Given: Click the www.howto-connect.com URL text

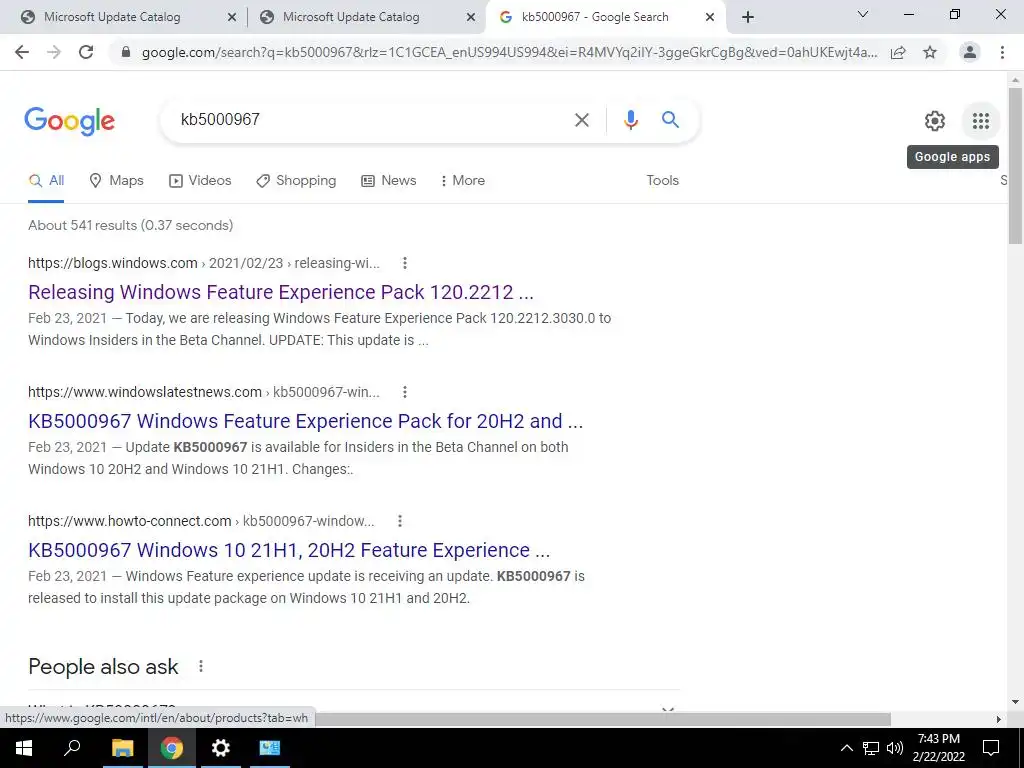Looking at the screenshot, I should click(x=129, y=521).
